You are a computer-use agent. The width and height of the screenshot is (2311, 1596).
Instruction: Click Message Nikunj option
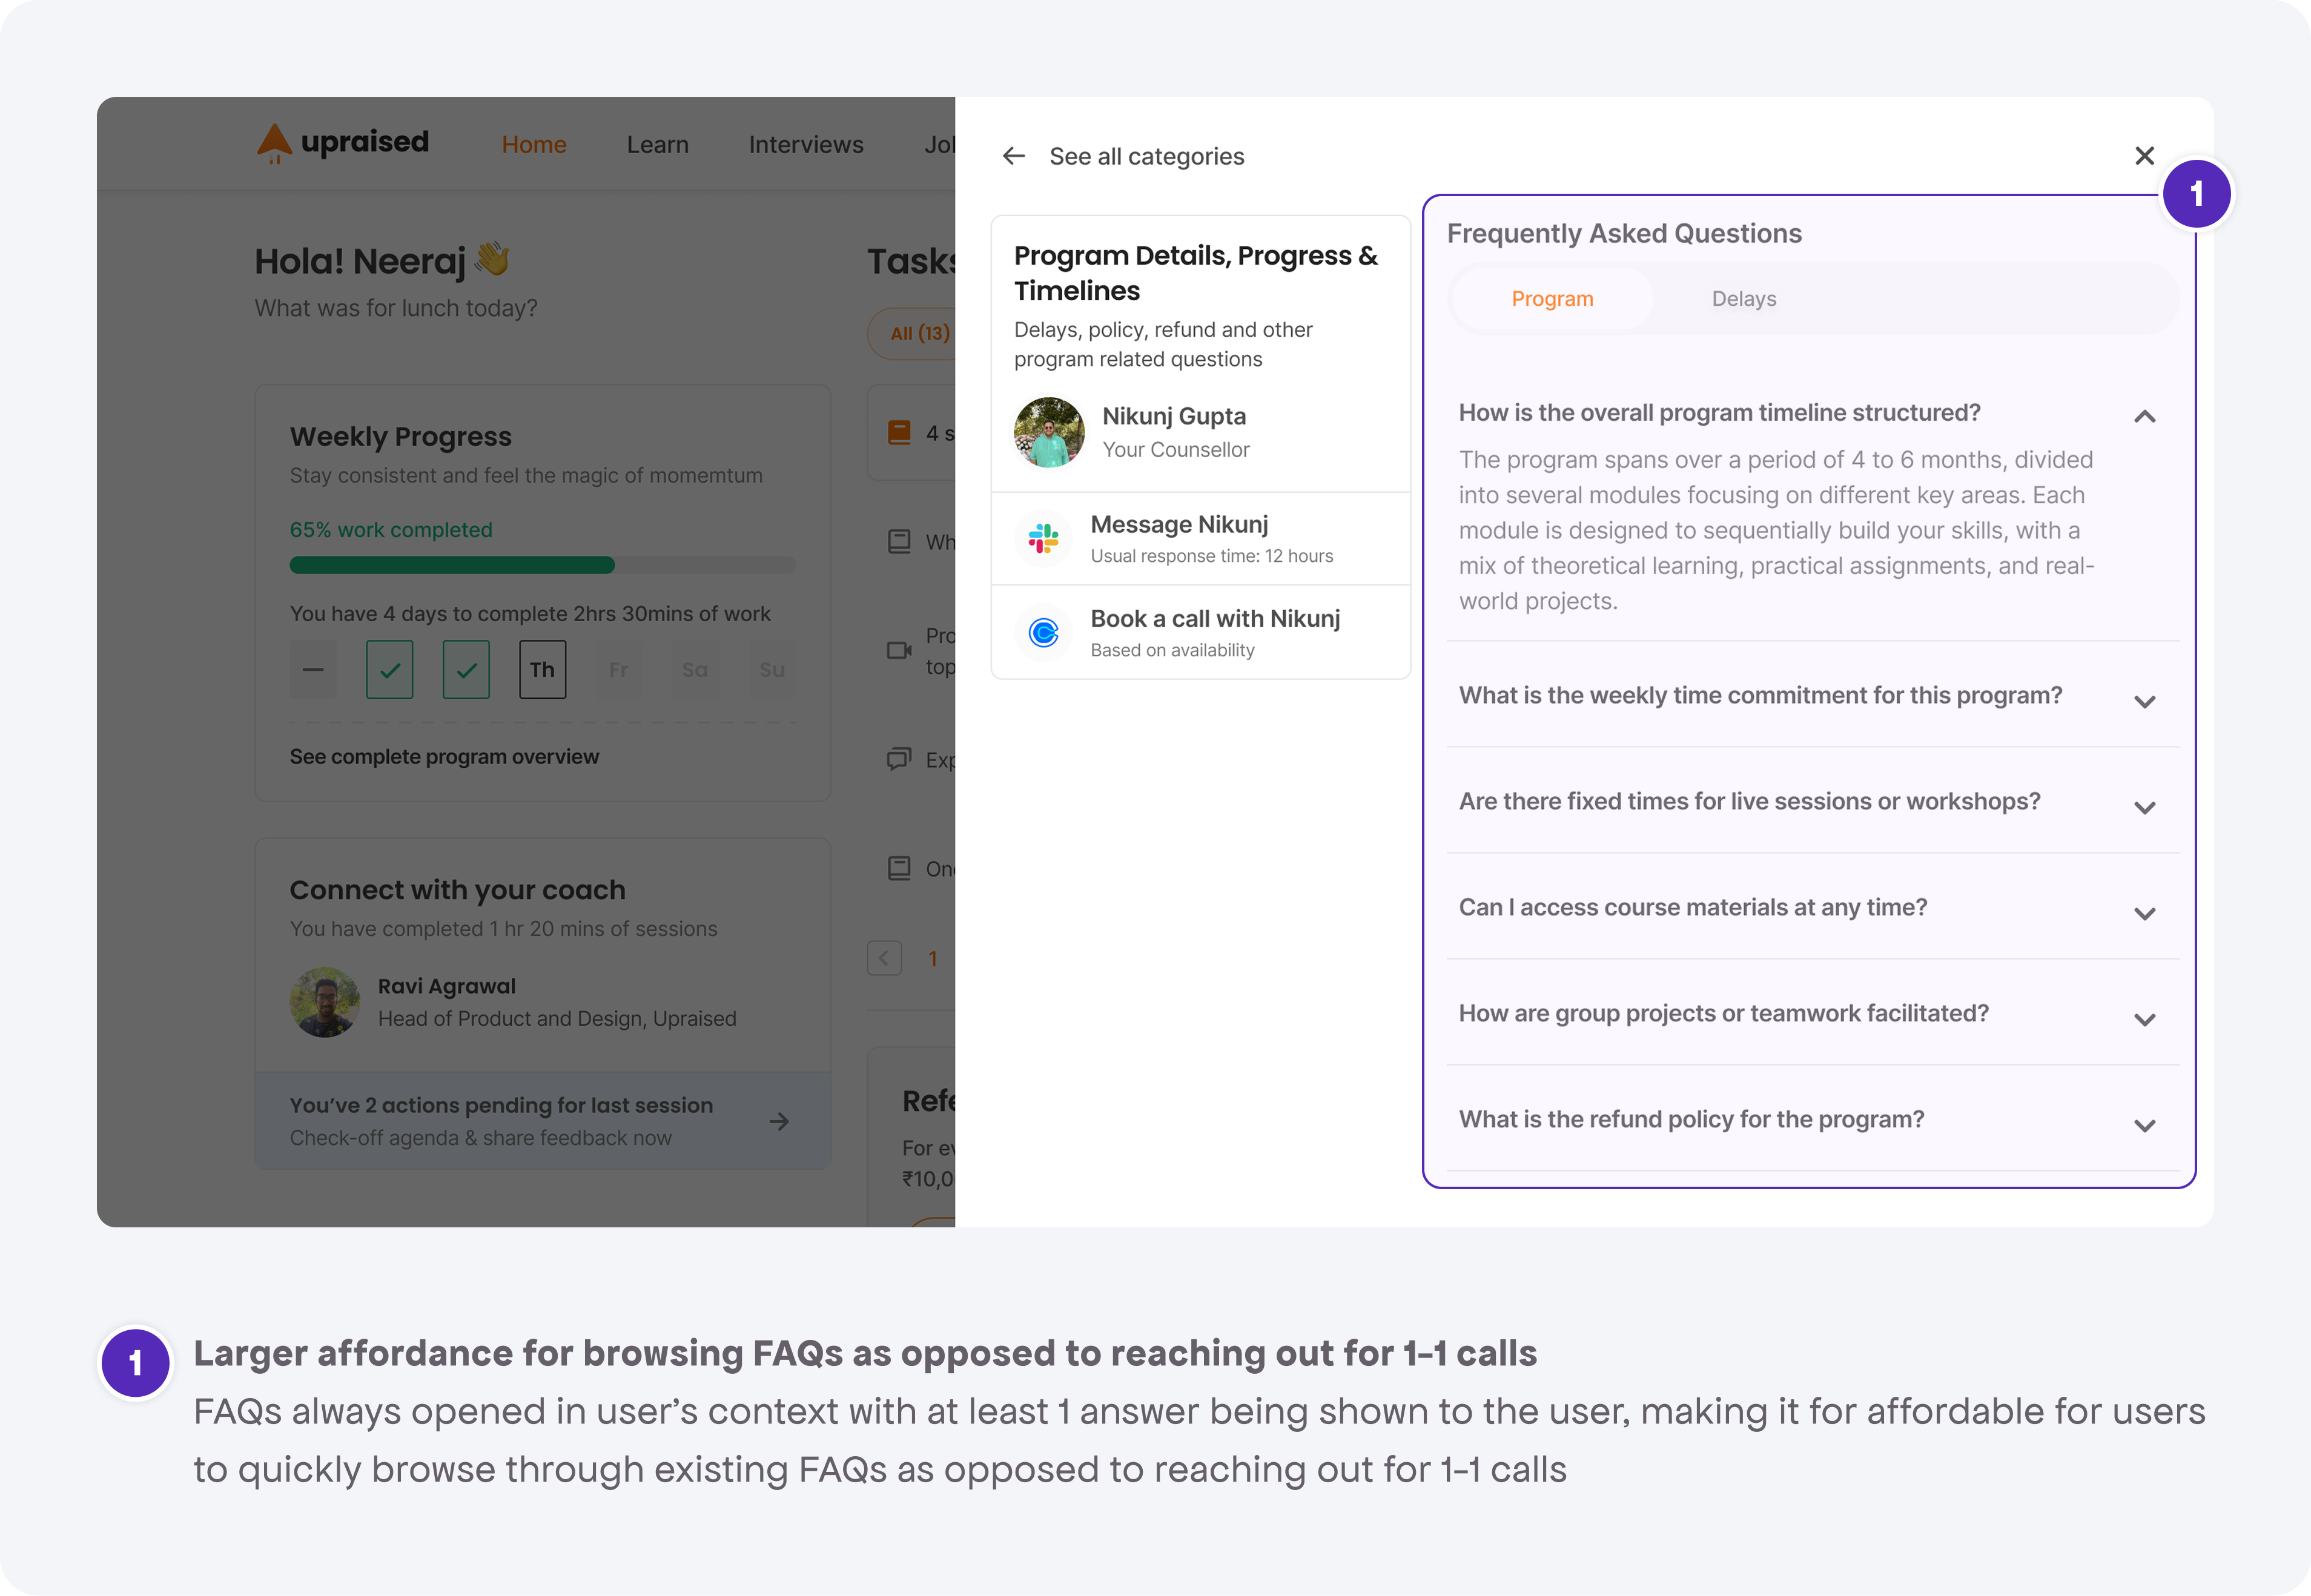point(1200,539)
